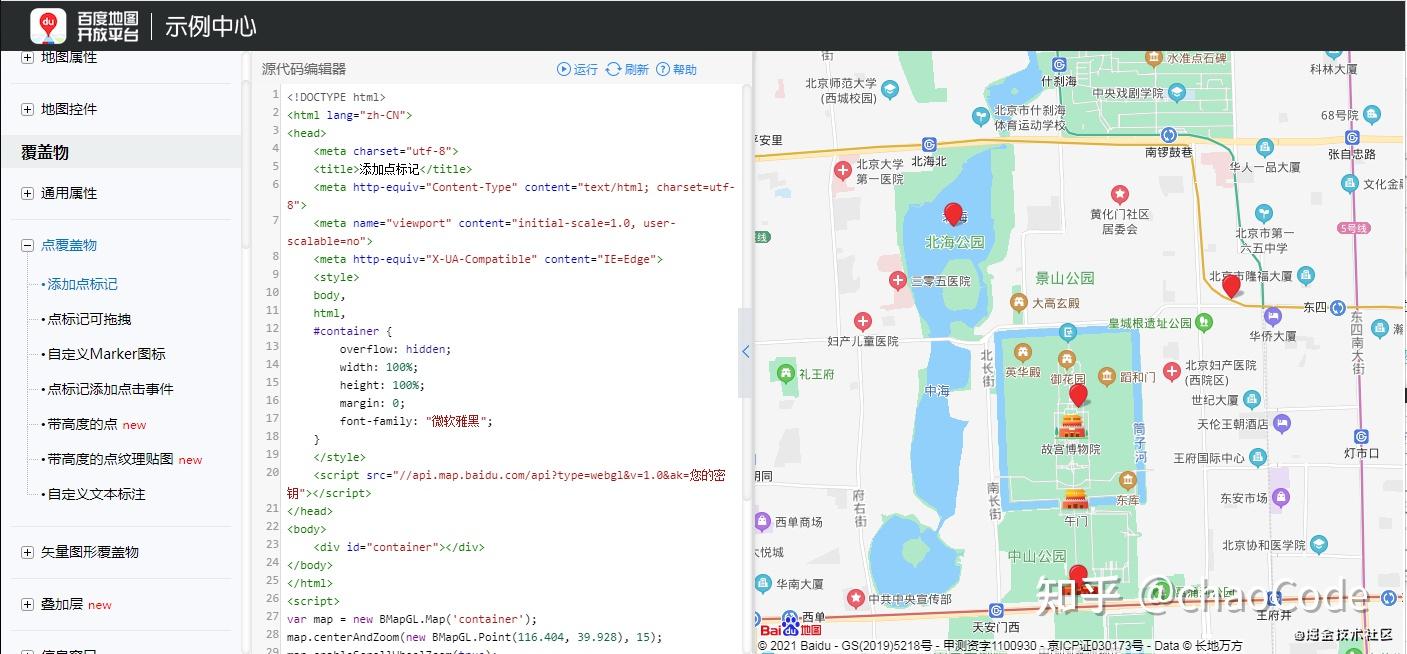
Task: Click the 北京妇产医院 hospital icon
Action: 1171,372
